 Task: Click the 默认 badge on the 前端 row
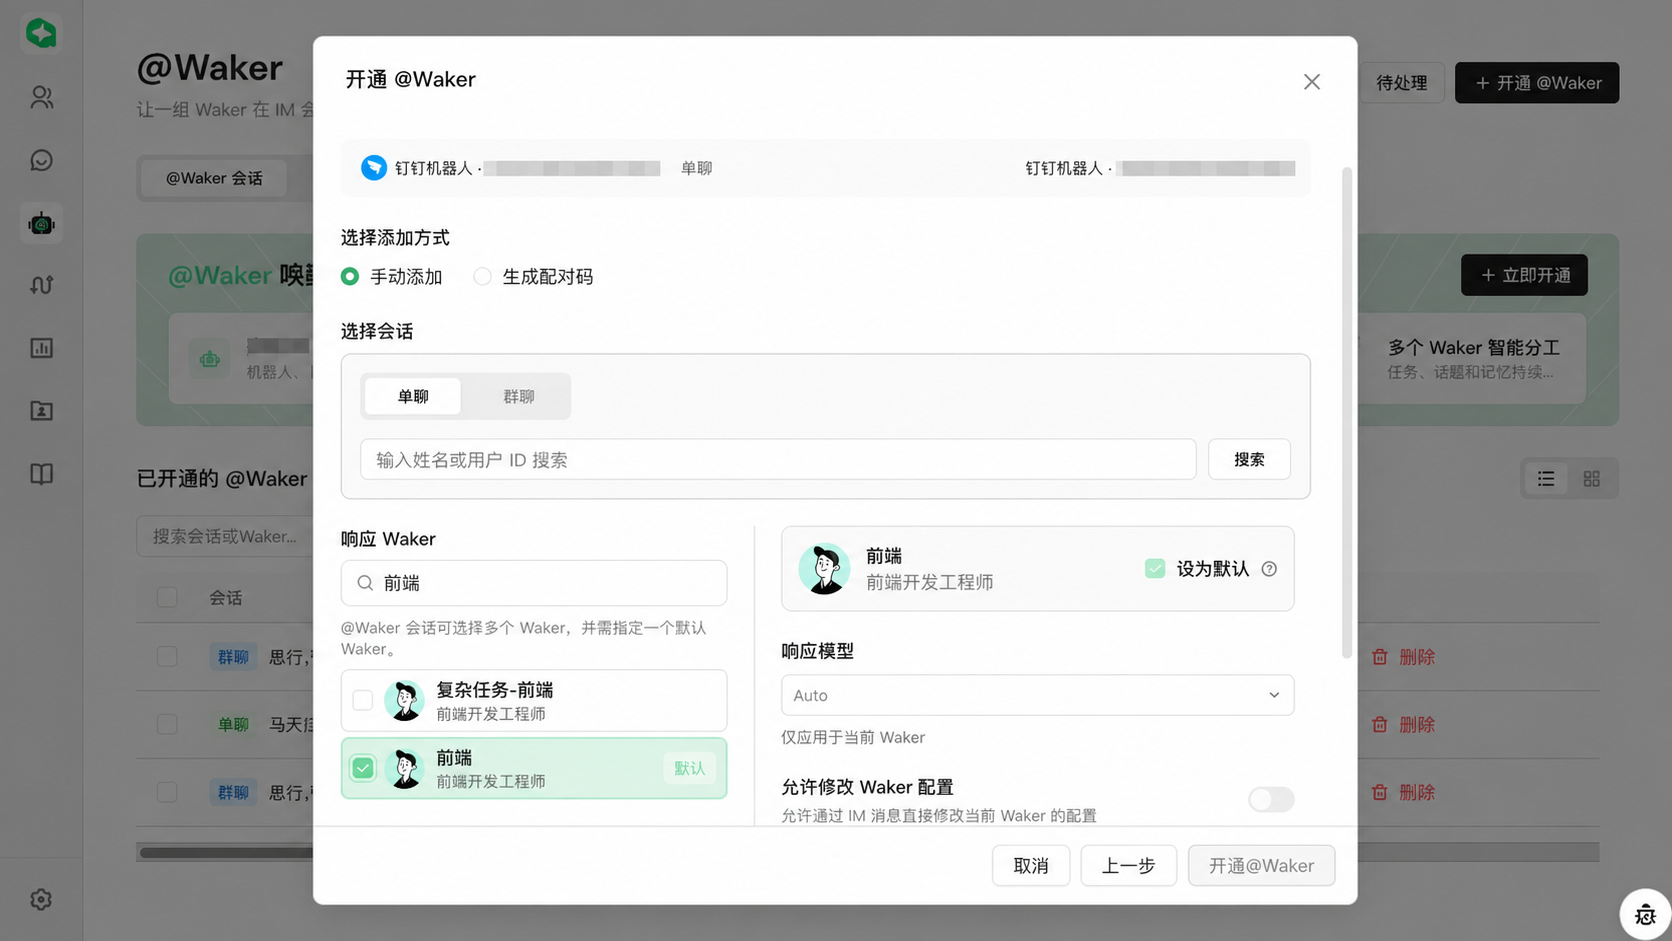[x=689, y=768]
